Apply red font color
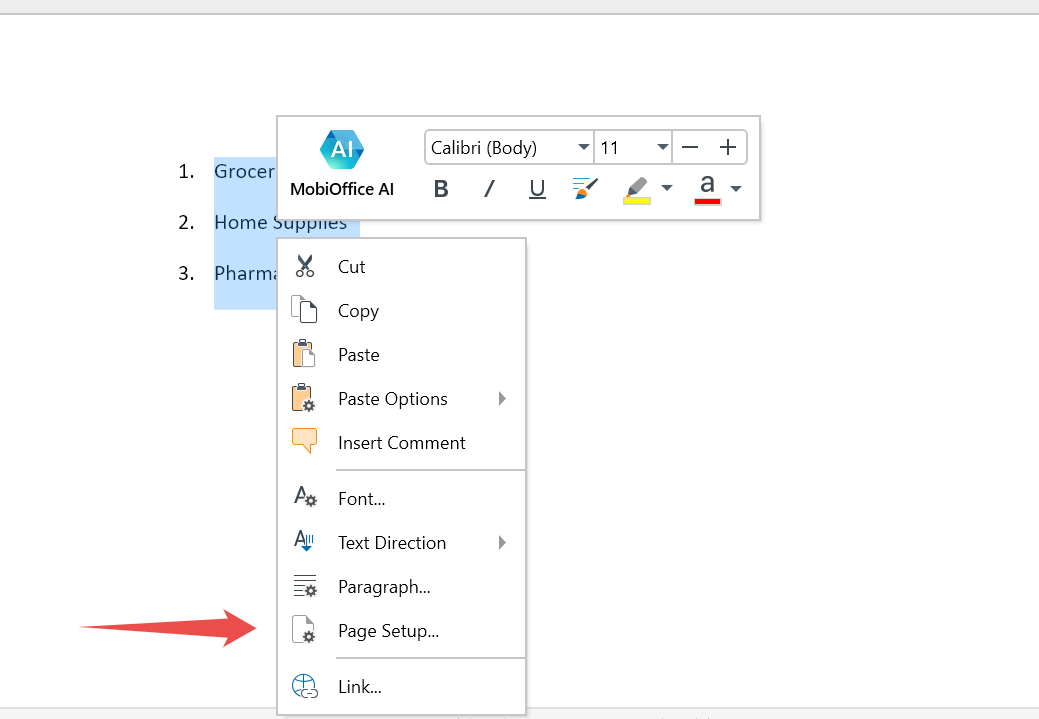The image size is (1039, 719). click(x=708, y=189)
